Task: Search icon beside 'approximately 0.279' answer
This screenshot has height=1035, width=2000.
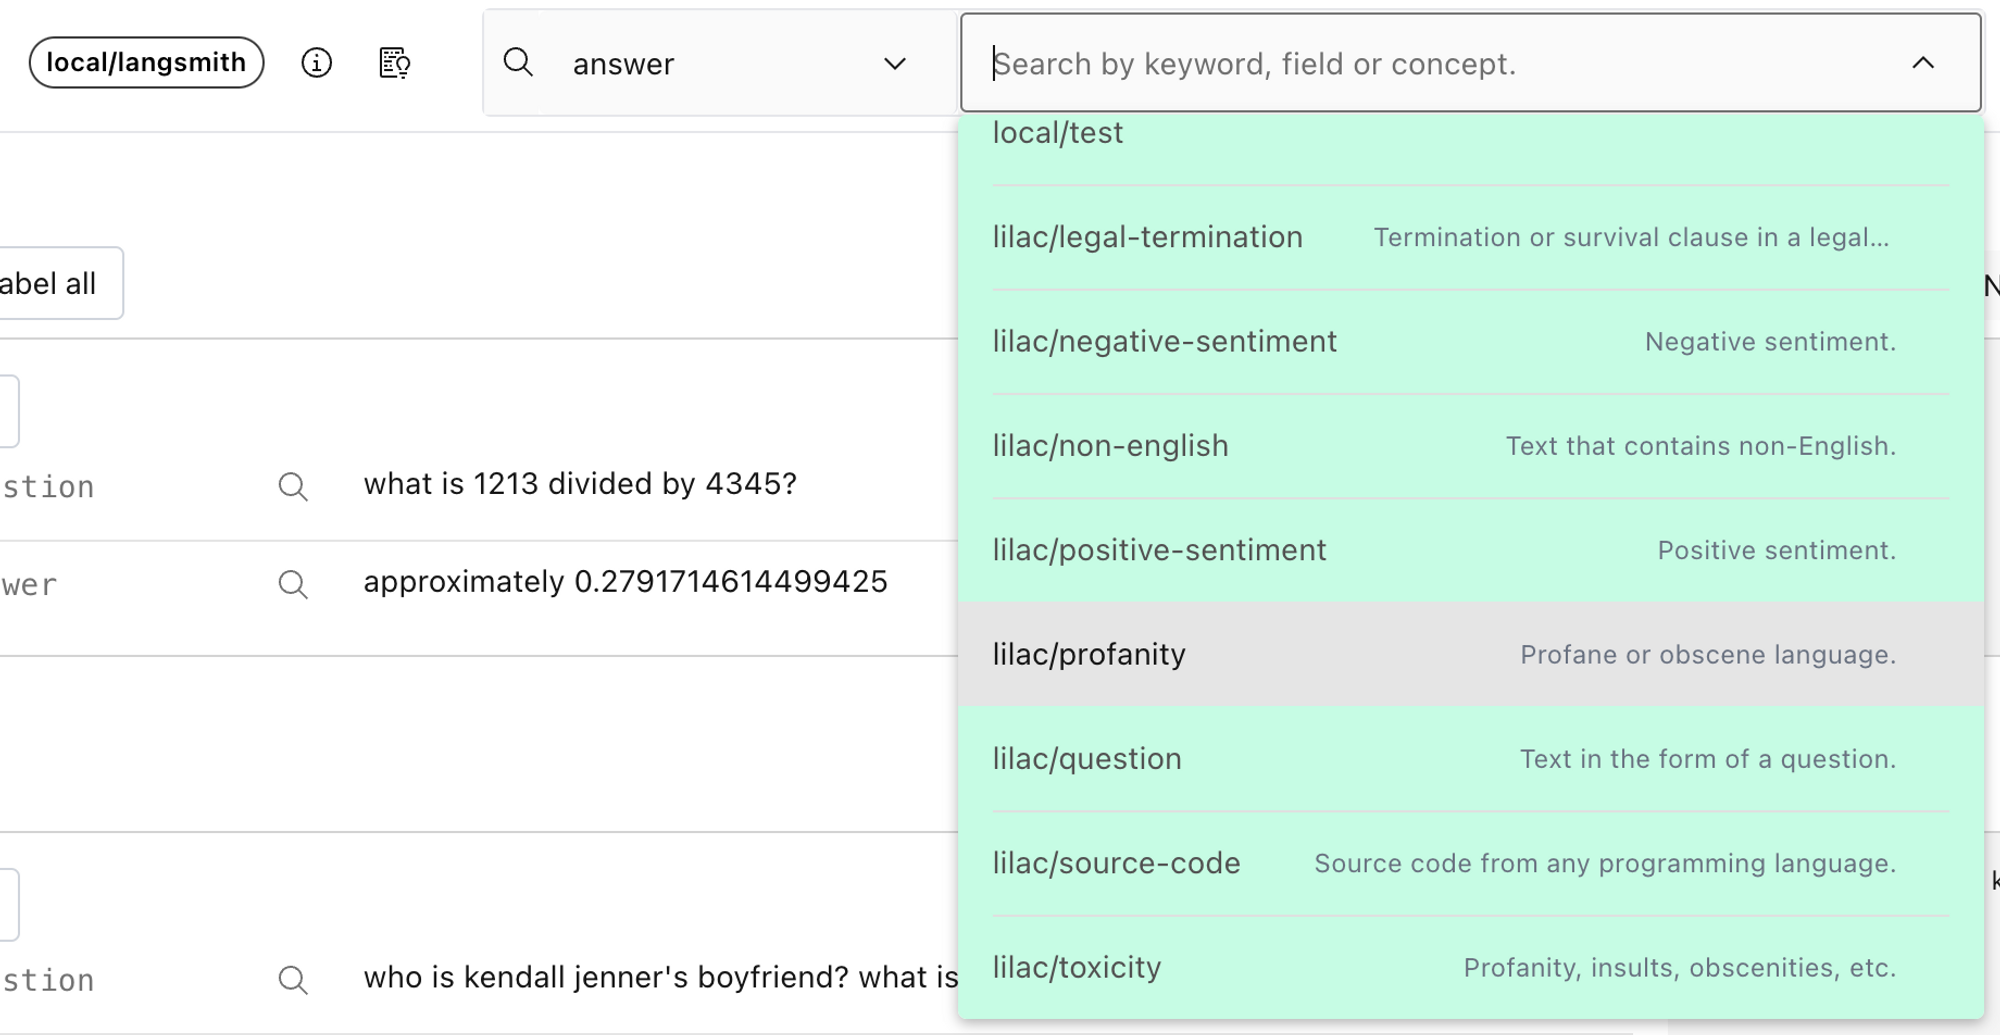Action: tap(293, 584)
